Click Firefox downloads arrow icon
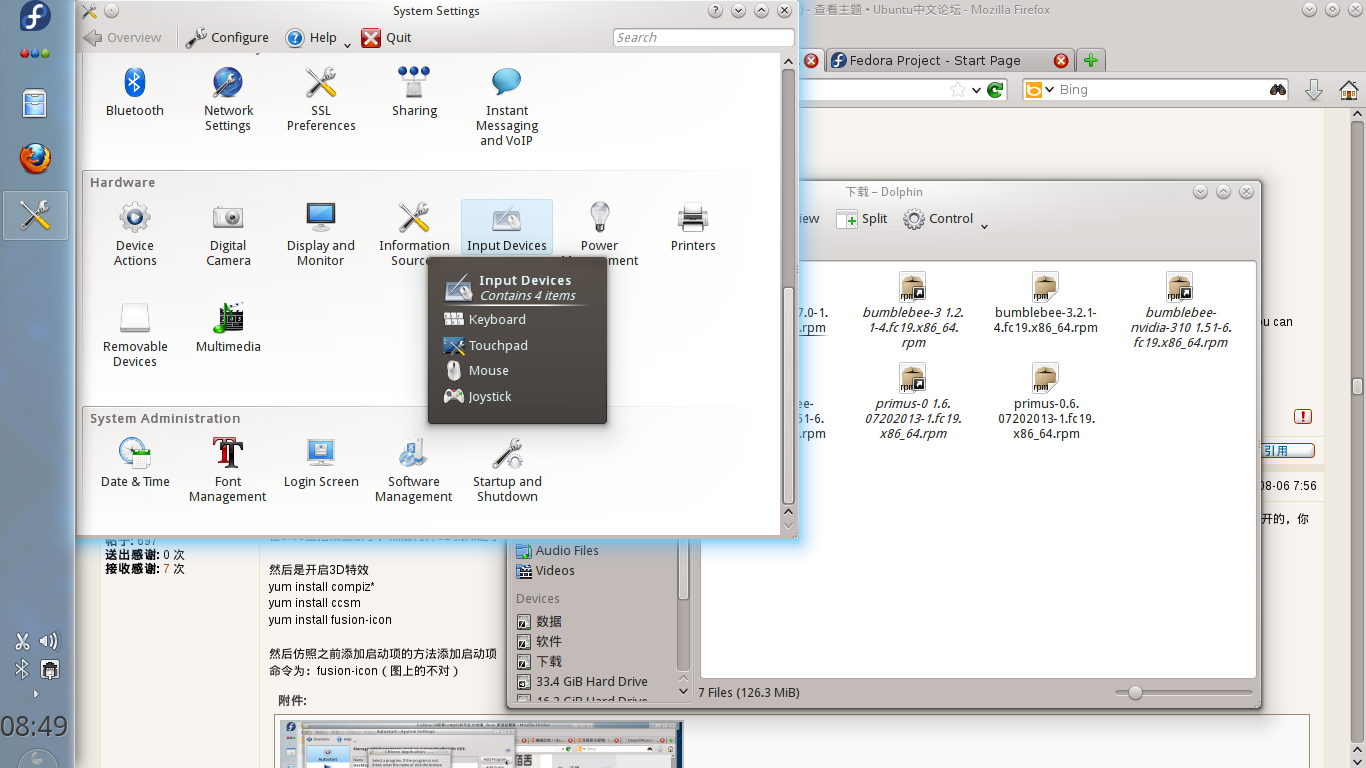This screenshot has height=768, width=1366. pos(1314,90)
